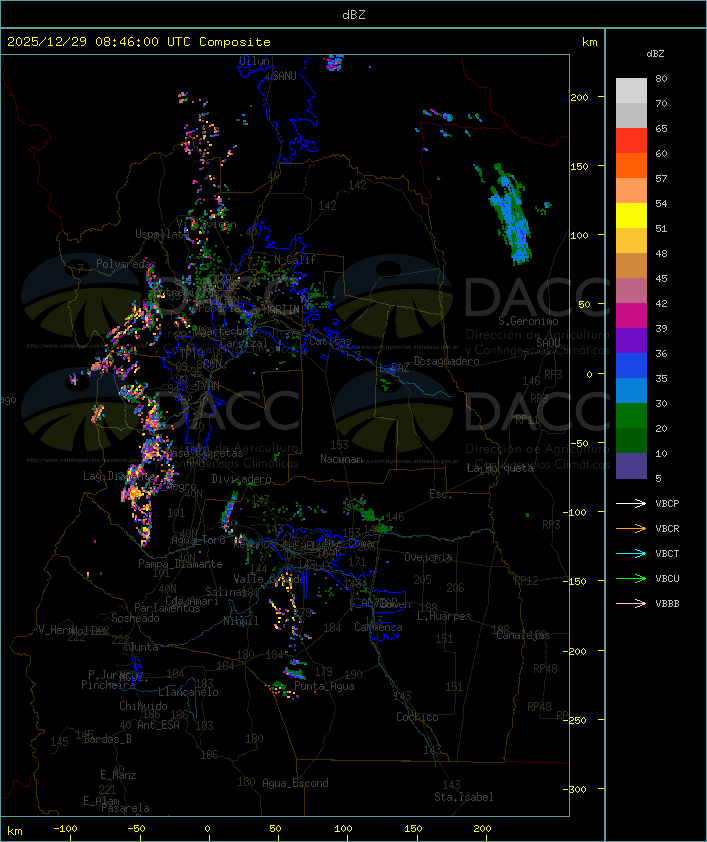Click the Uspallata place label
707x842 pixels.
(161, 234)
